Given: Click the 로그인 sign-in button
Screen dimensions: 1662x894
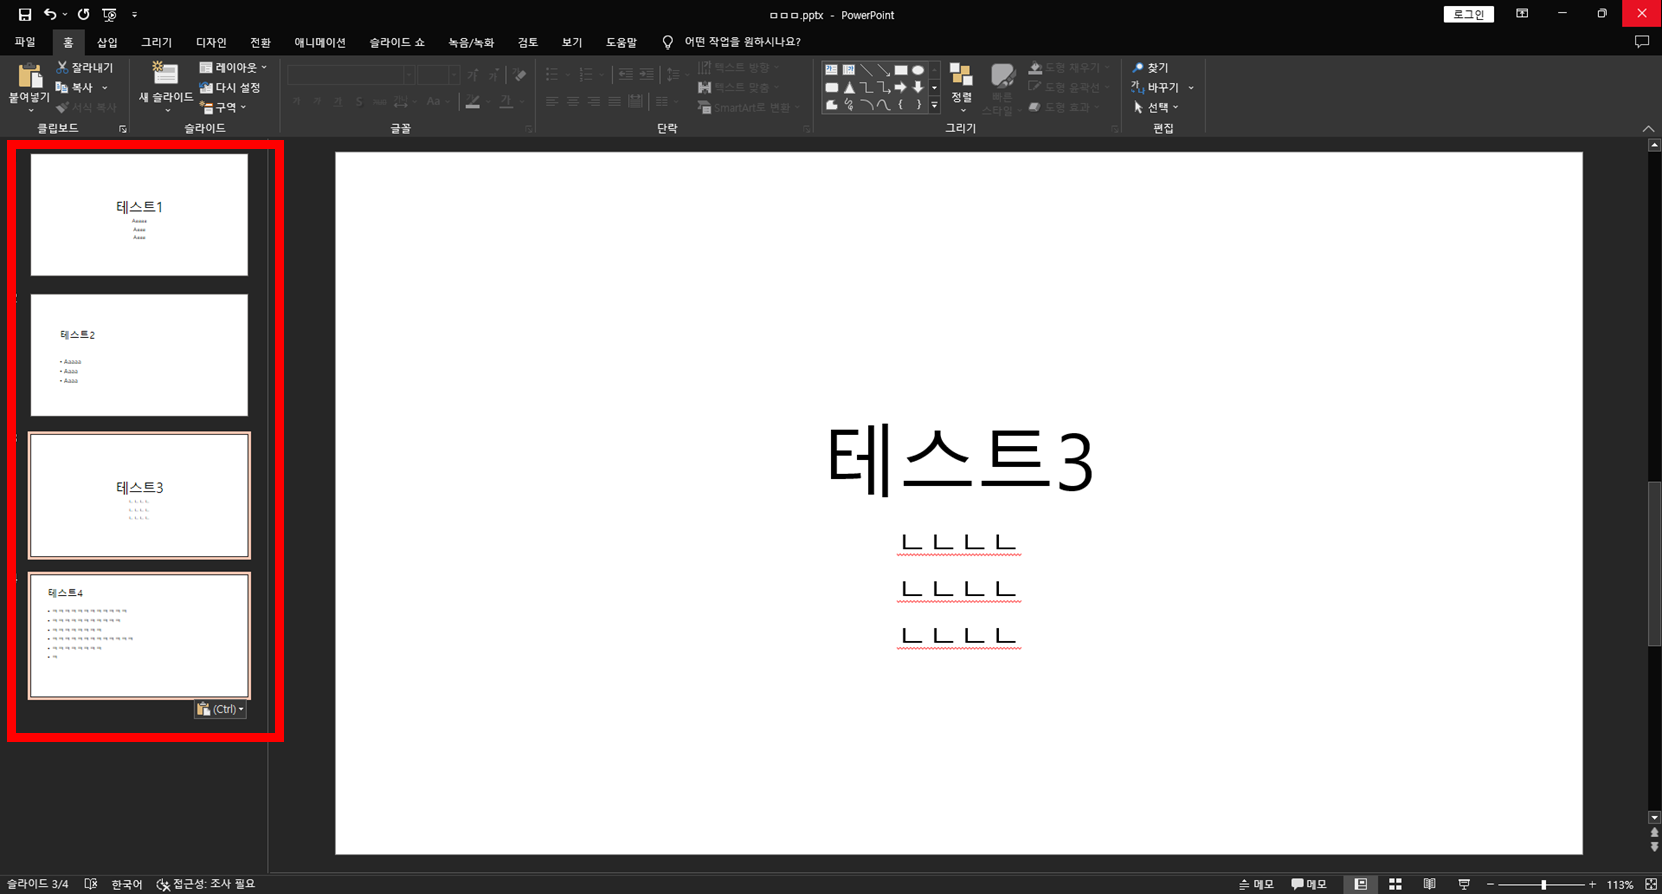Looking at the screenshot, I should point(1469,14).
